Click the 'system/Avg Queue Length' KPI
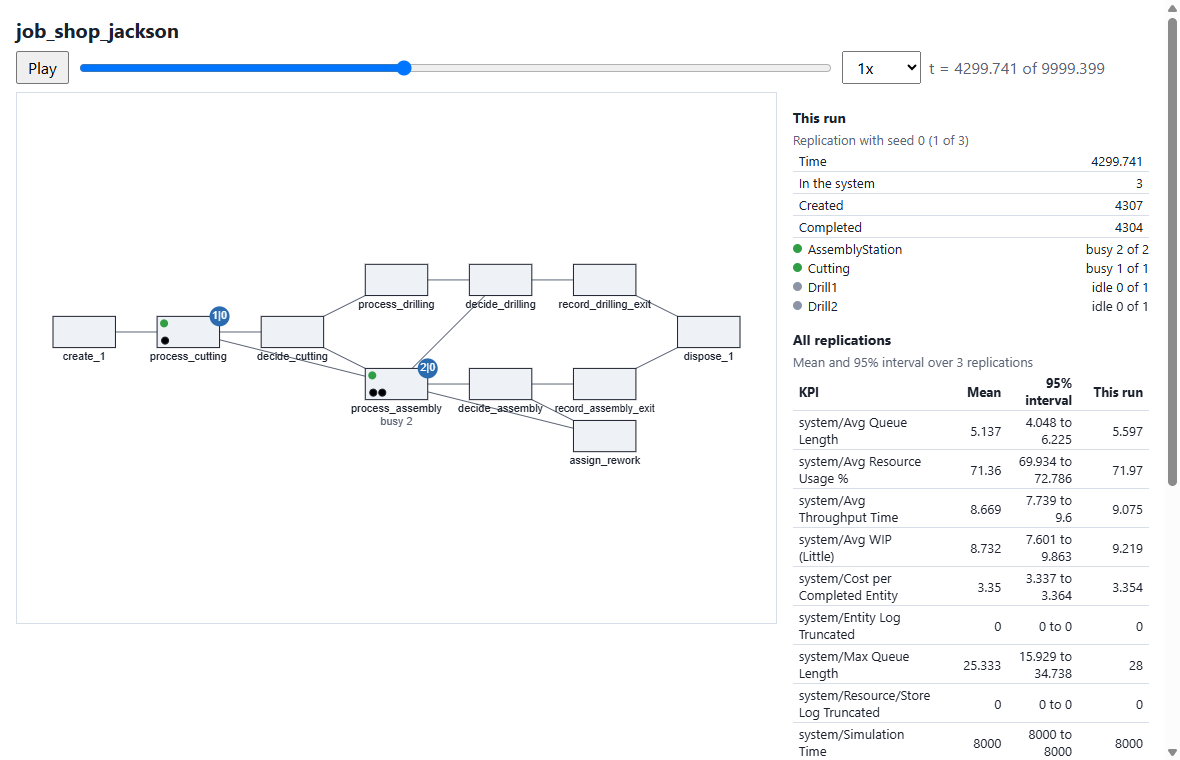The width and height of the screenshot is (1180, 760). tap(853, 431)
